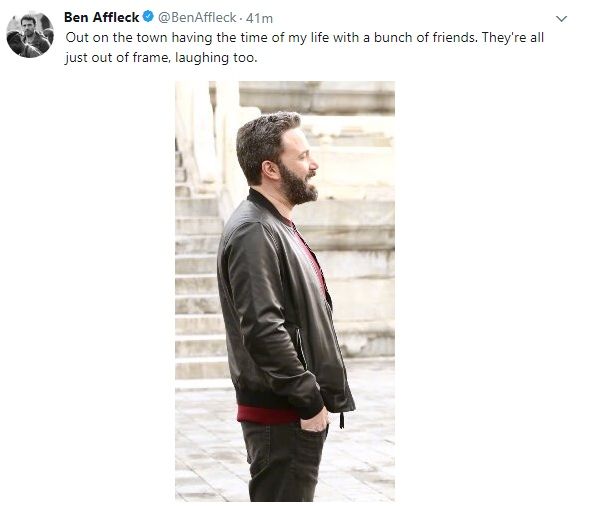Click the posted-time label 41m
Screen dimensions: 596x506
(x=259, y=18)
